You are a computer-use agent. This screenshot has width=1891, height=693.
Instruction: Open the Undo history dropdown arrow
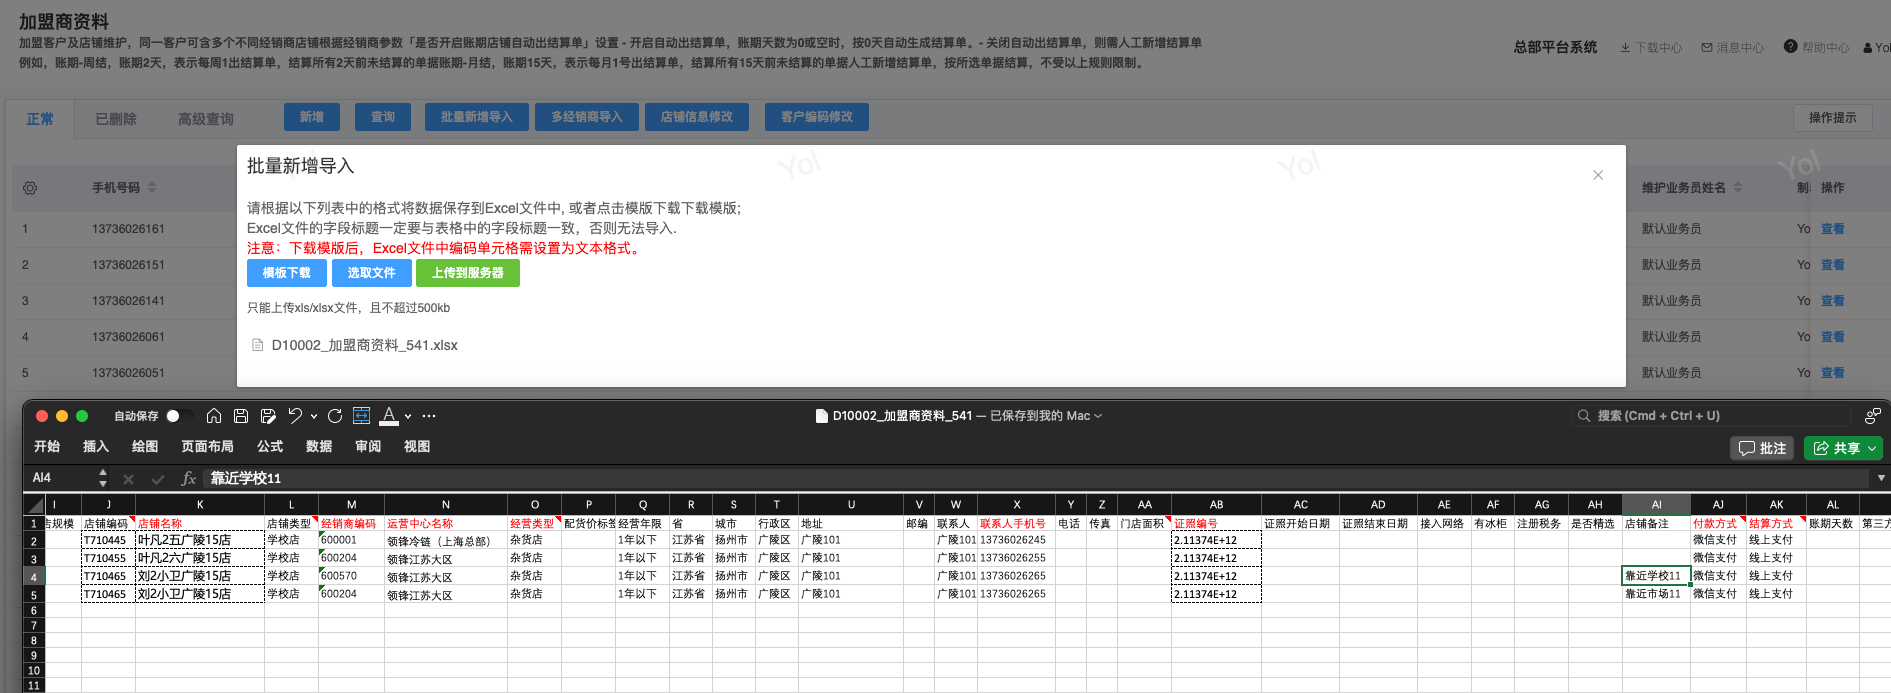point(314,416)
